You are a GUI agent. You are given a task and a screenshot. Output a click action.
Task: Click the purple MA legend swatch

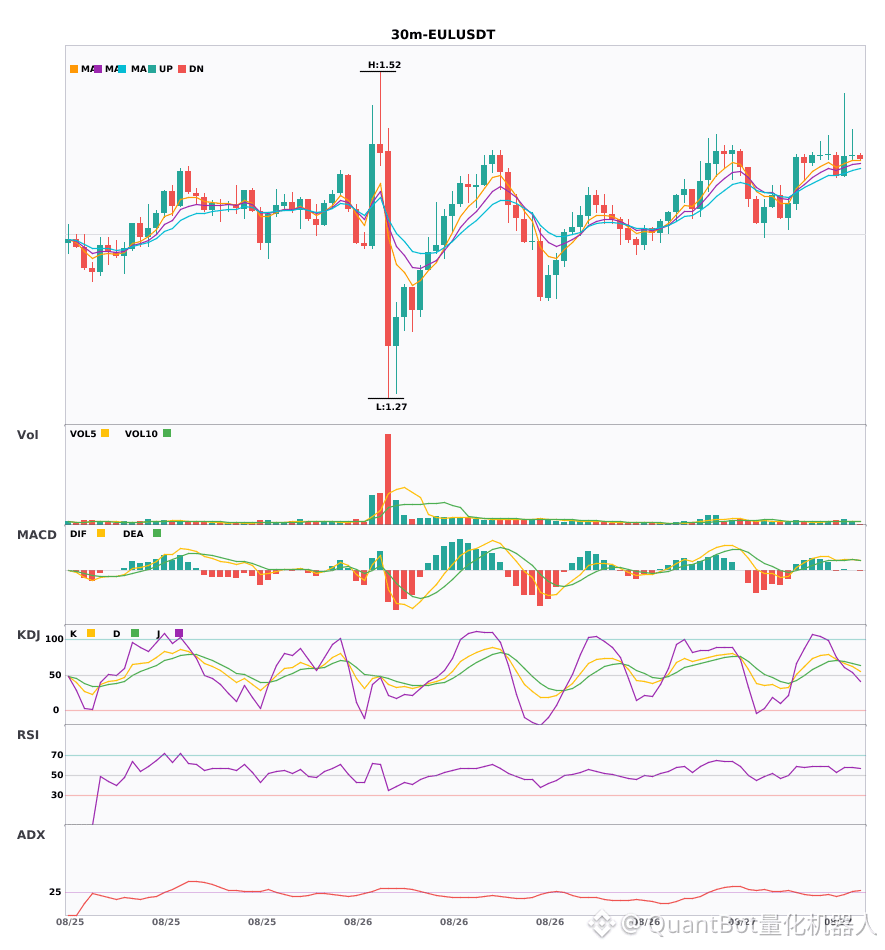point(98,69)
